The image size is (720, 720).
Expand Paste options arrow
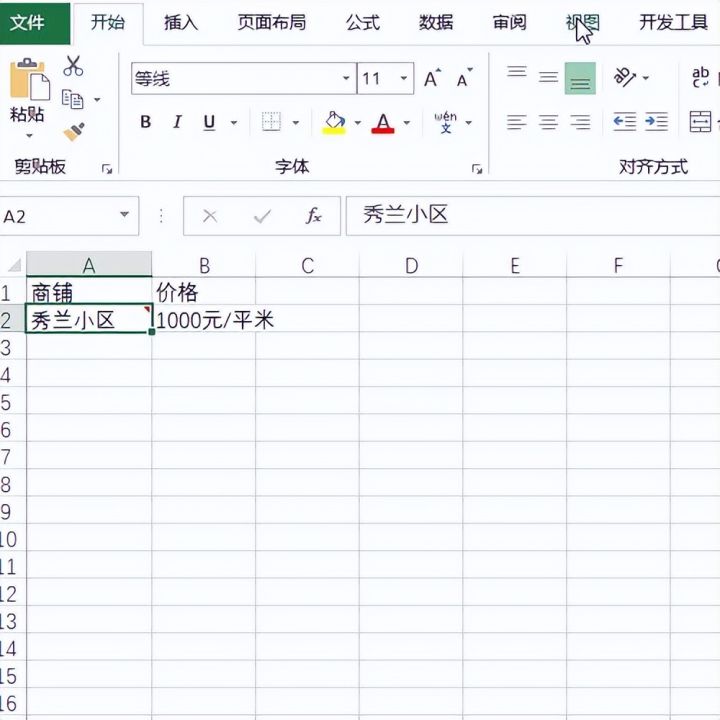(29, 136)
